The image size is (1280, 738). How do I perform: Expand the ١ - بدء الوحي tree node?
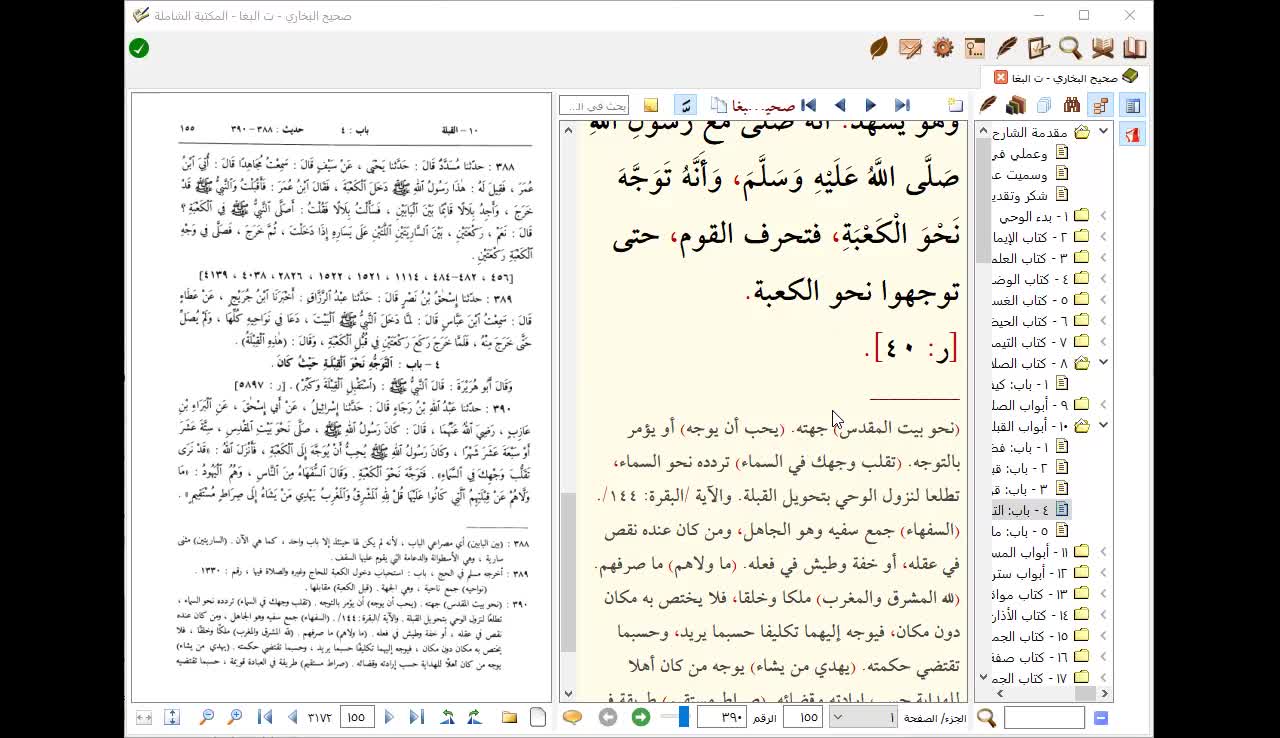(x=1103, y=216)
